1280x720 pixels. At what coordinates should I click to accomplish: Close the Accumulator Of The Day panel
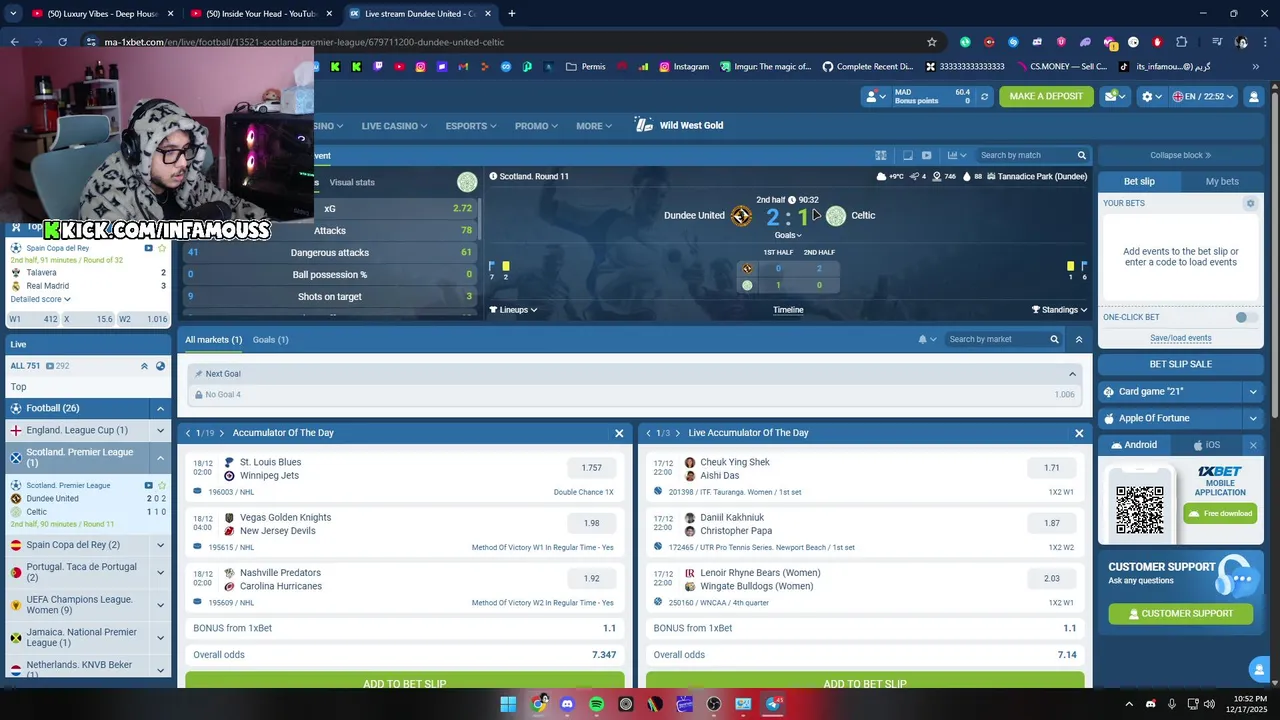tap(619, 433)
